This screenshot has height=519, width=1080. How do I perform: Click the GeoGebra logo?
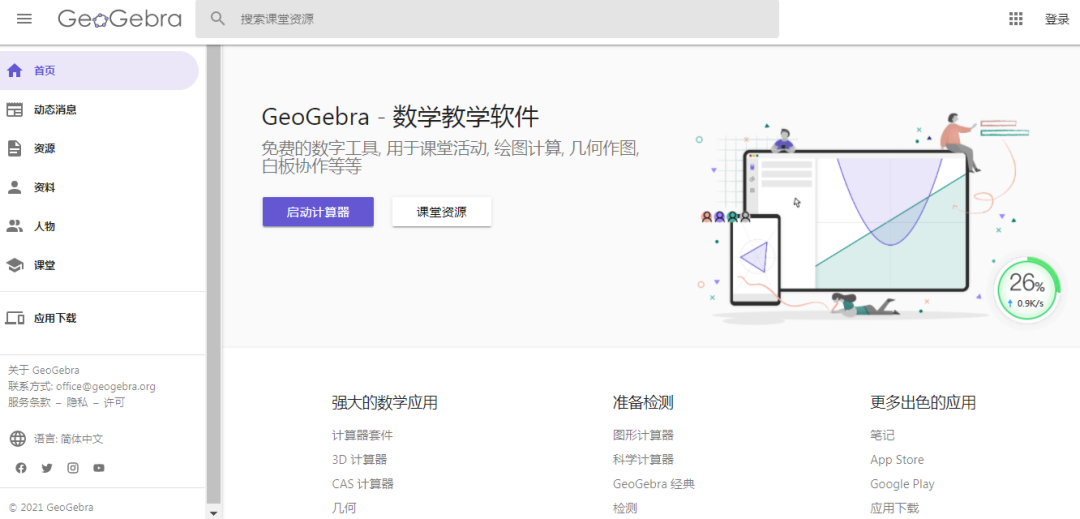click(119, 19)
